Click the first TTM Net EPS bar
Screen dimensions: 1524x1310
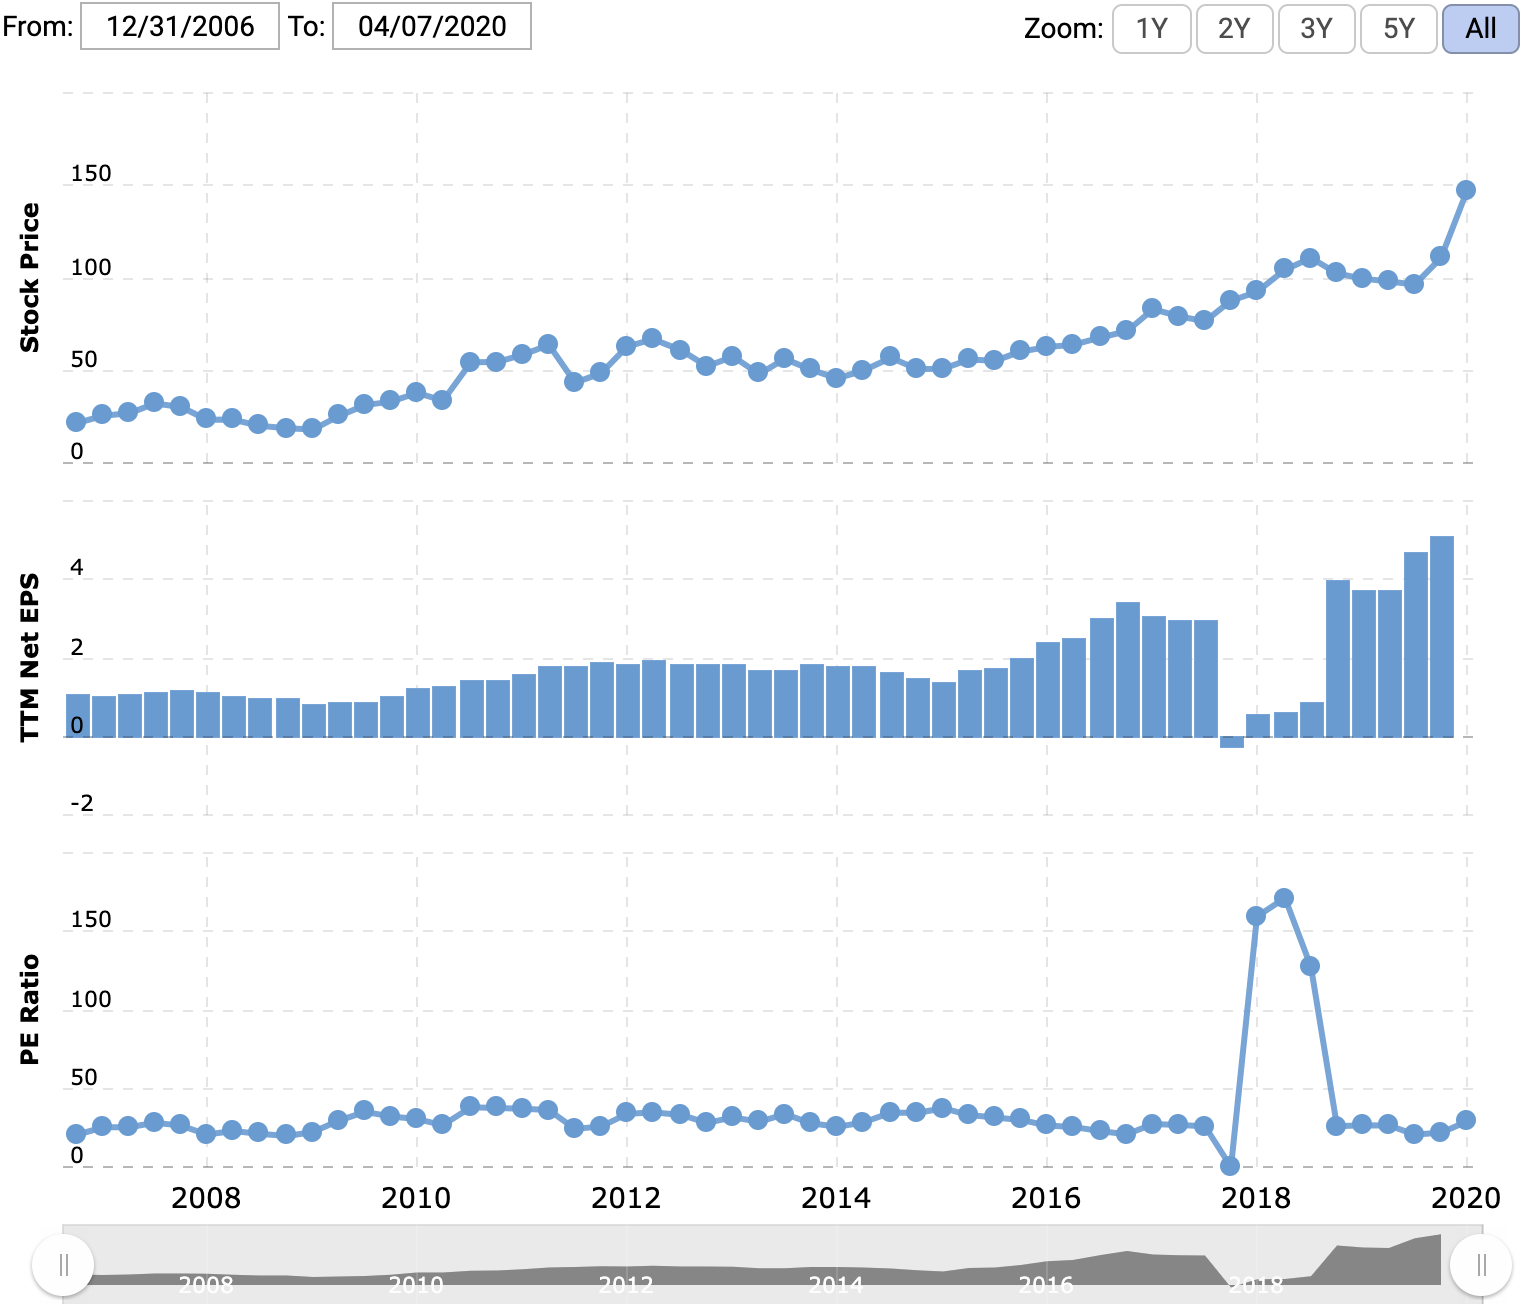pyautogui.click(x=78, y=715)
